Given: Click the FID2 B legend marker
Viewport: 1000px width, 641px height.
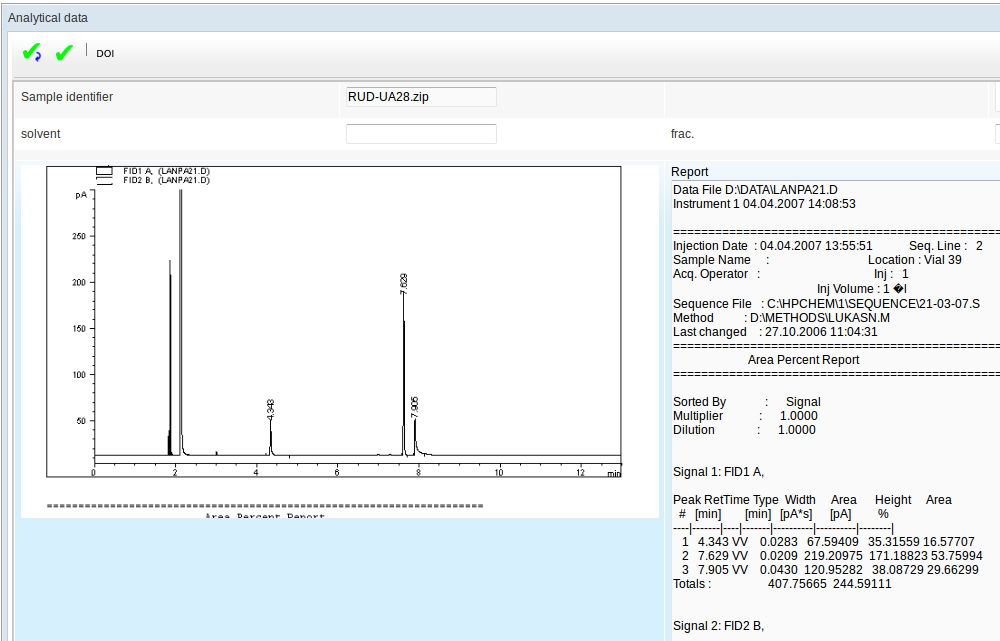Looking at the screenshot, I should (104, 181).
